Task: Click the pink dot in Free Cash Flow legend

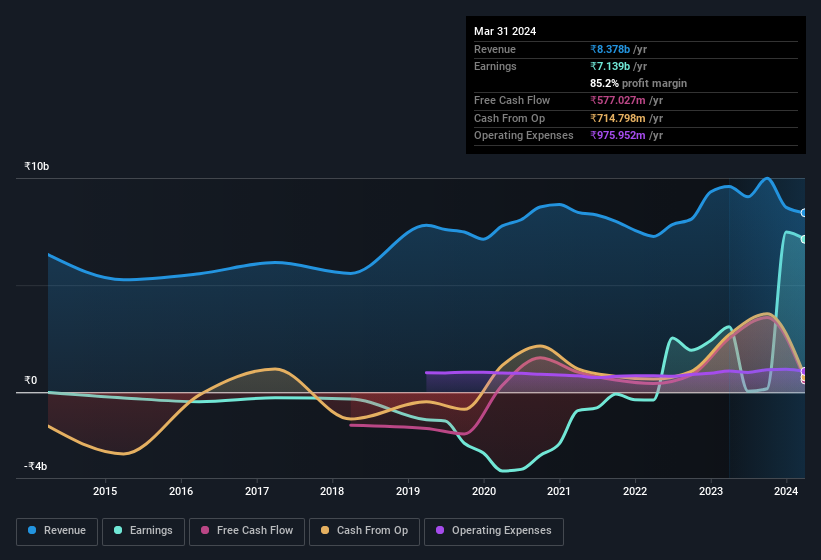Action: [x=205, y=530]
